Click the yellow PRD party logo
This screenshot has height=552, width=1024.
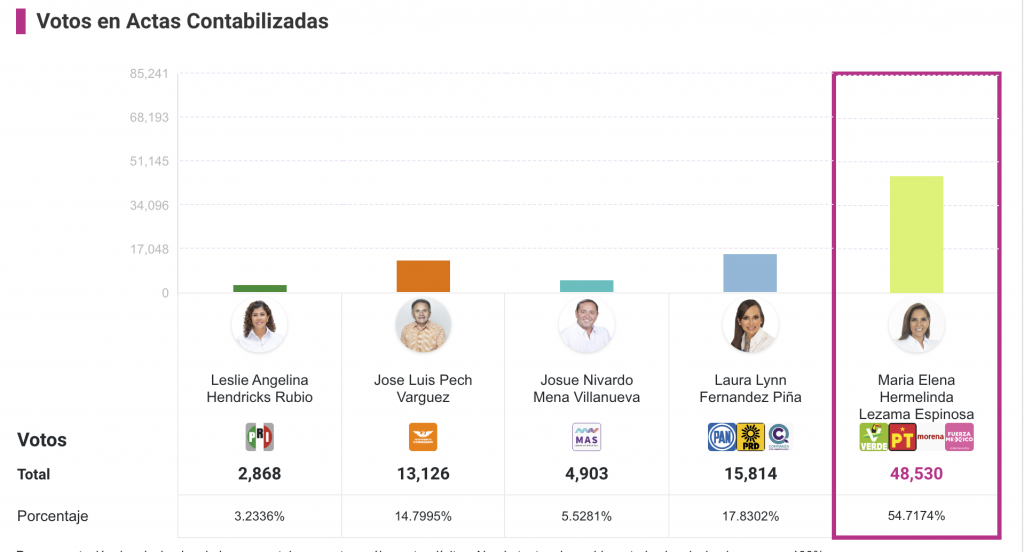(x=750, y=437)
